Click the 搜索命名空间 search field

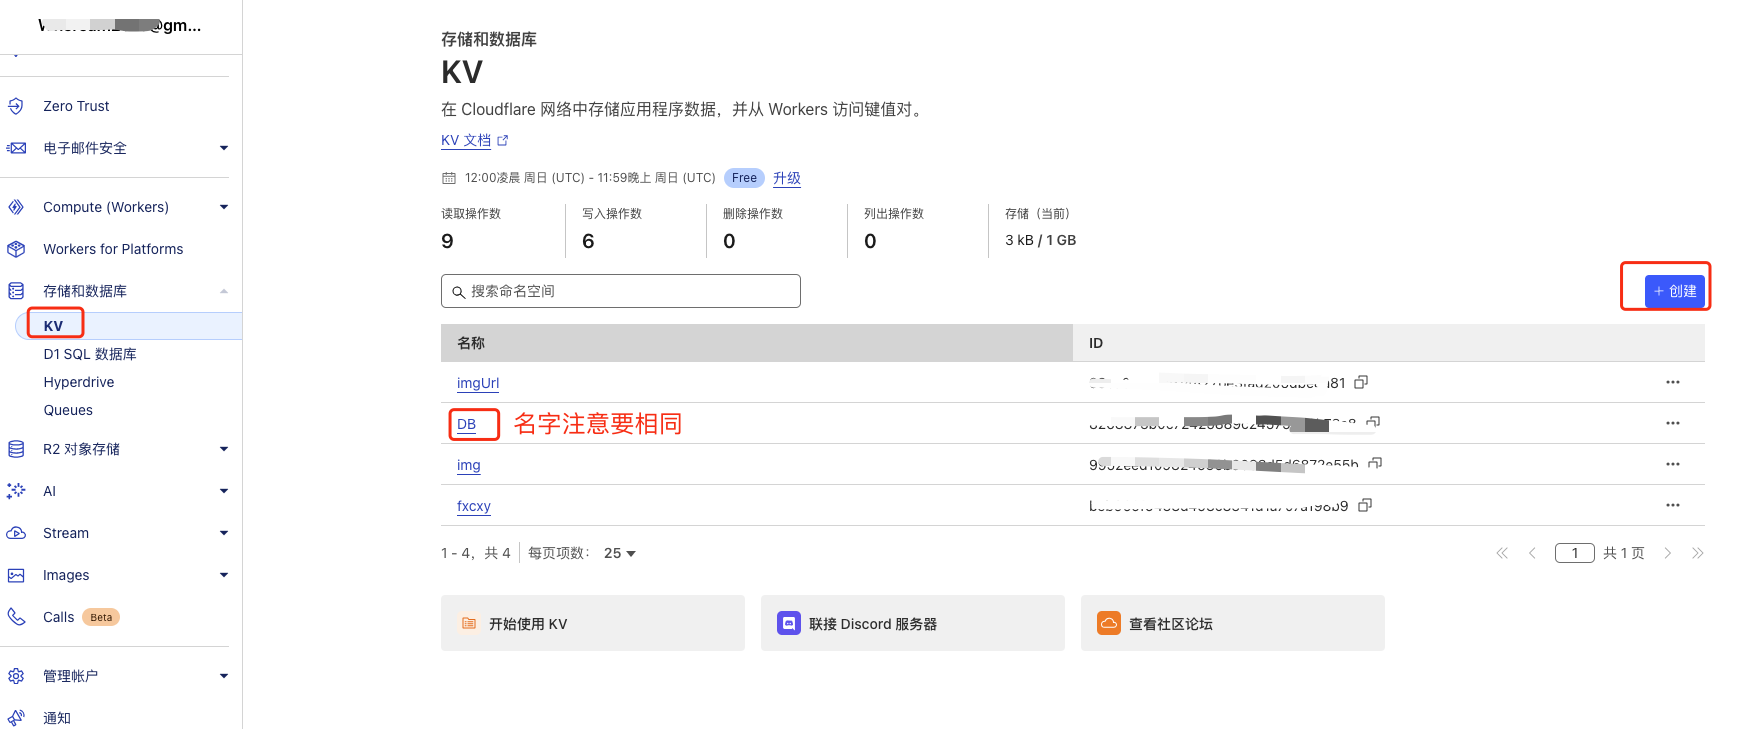[621, 291]
